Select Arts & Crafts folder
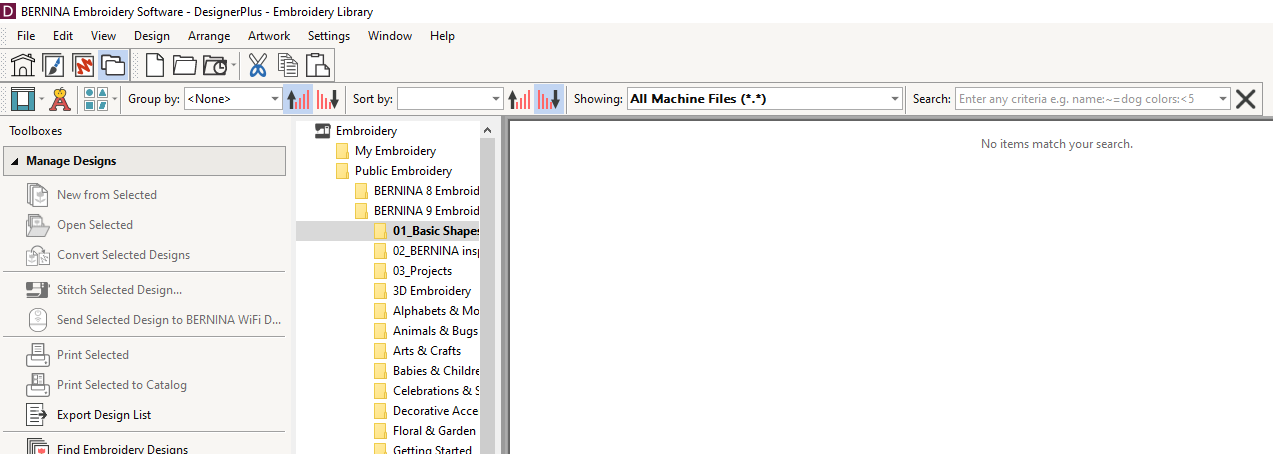Screen dimensions: 1273x454 coord(427,351)
